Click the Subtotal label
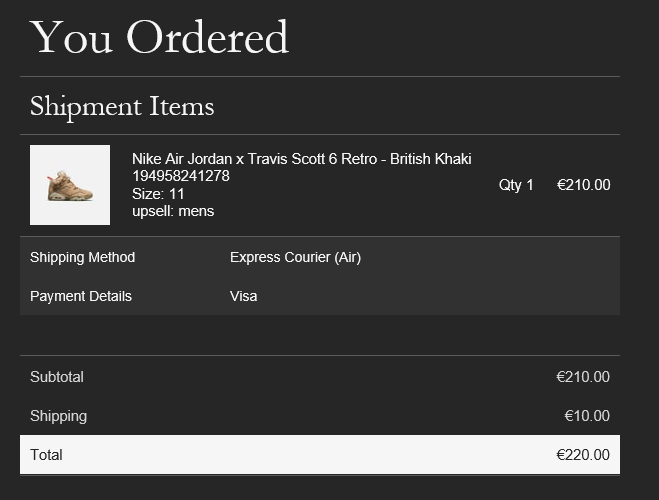The height and width of the screenshot is (500, 659). coord(57,377)
